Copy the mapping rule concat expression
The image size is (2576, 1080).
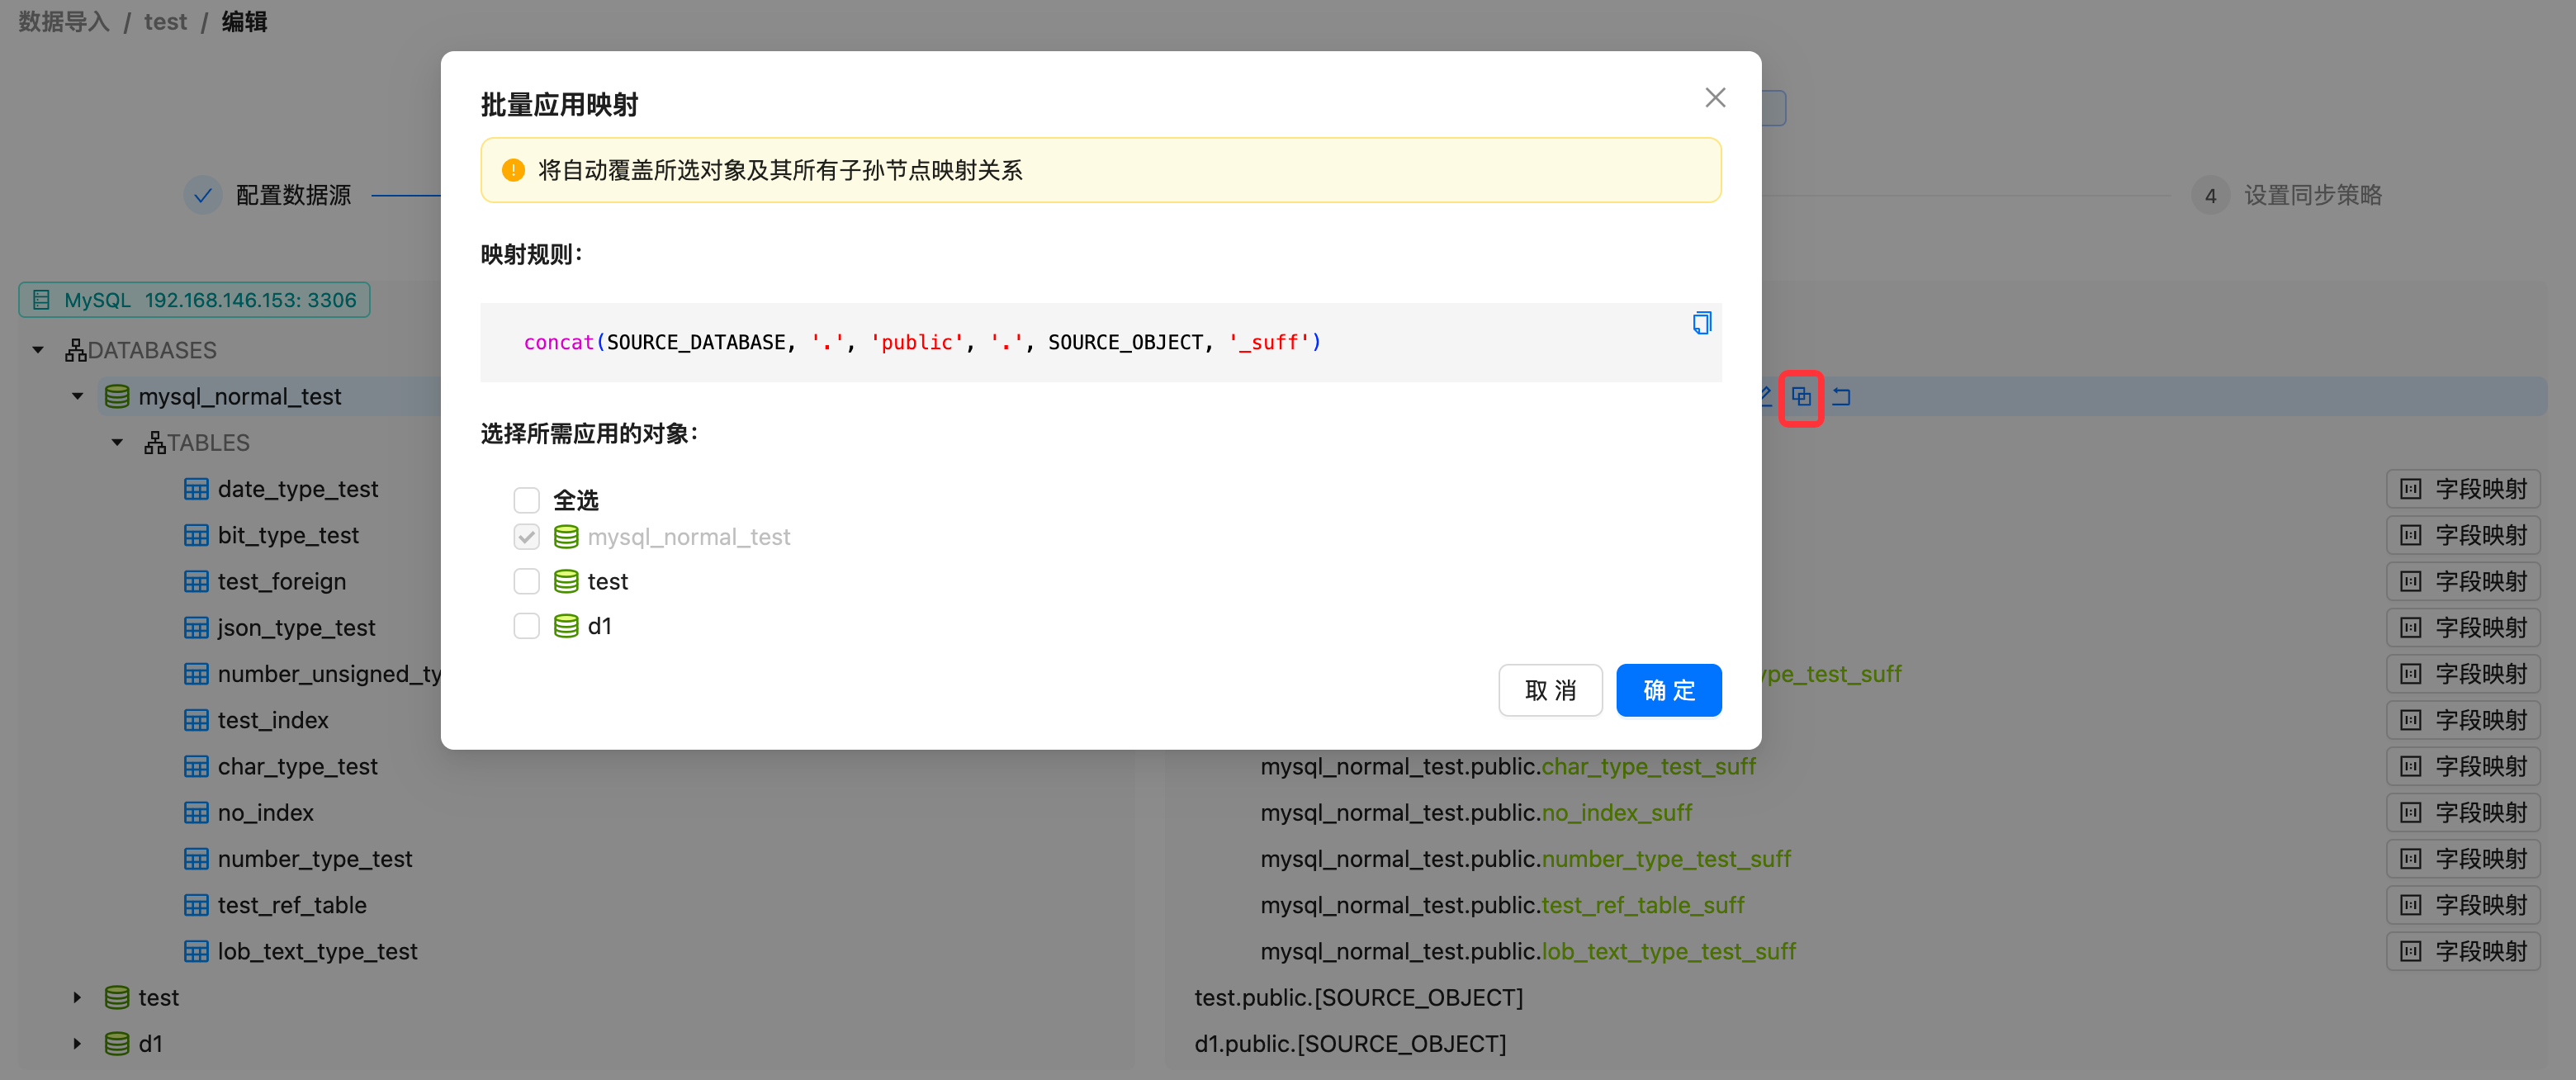tap(1701, 323)
